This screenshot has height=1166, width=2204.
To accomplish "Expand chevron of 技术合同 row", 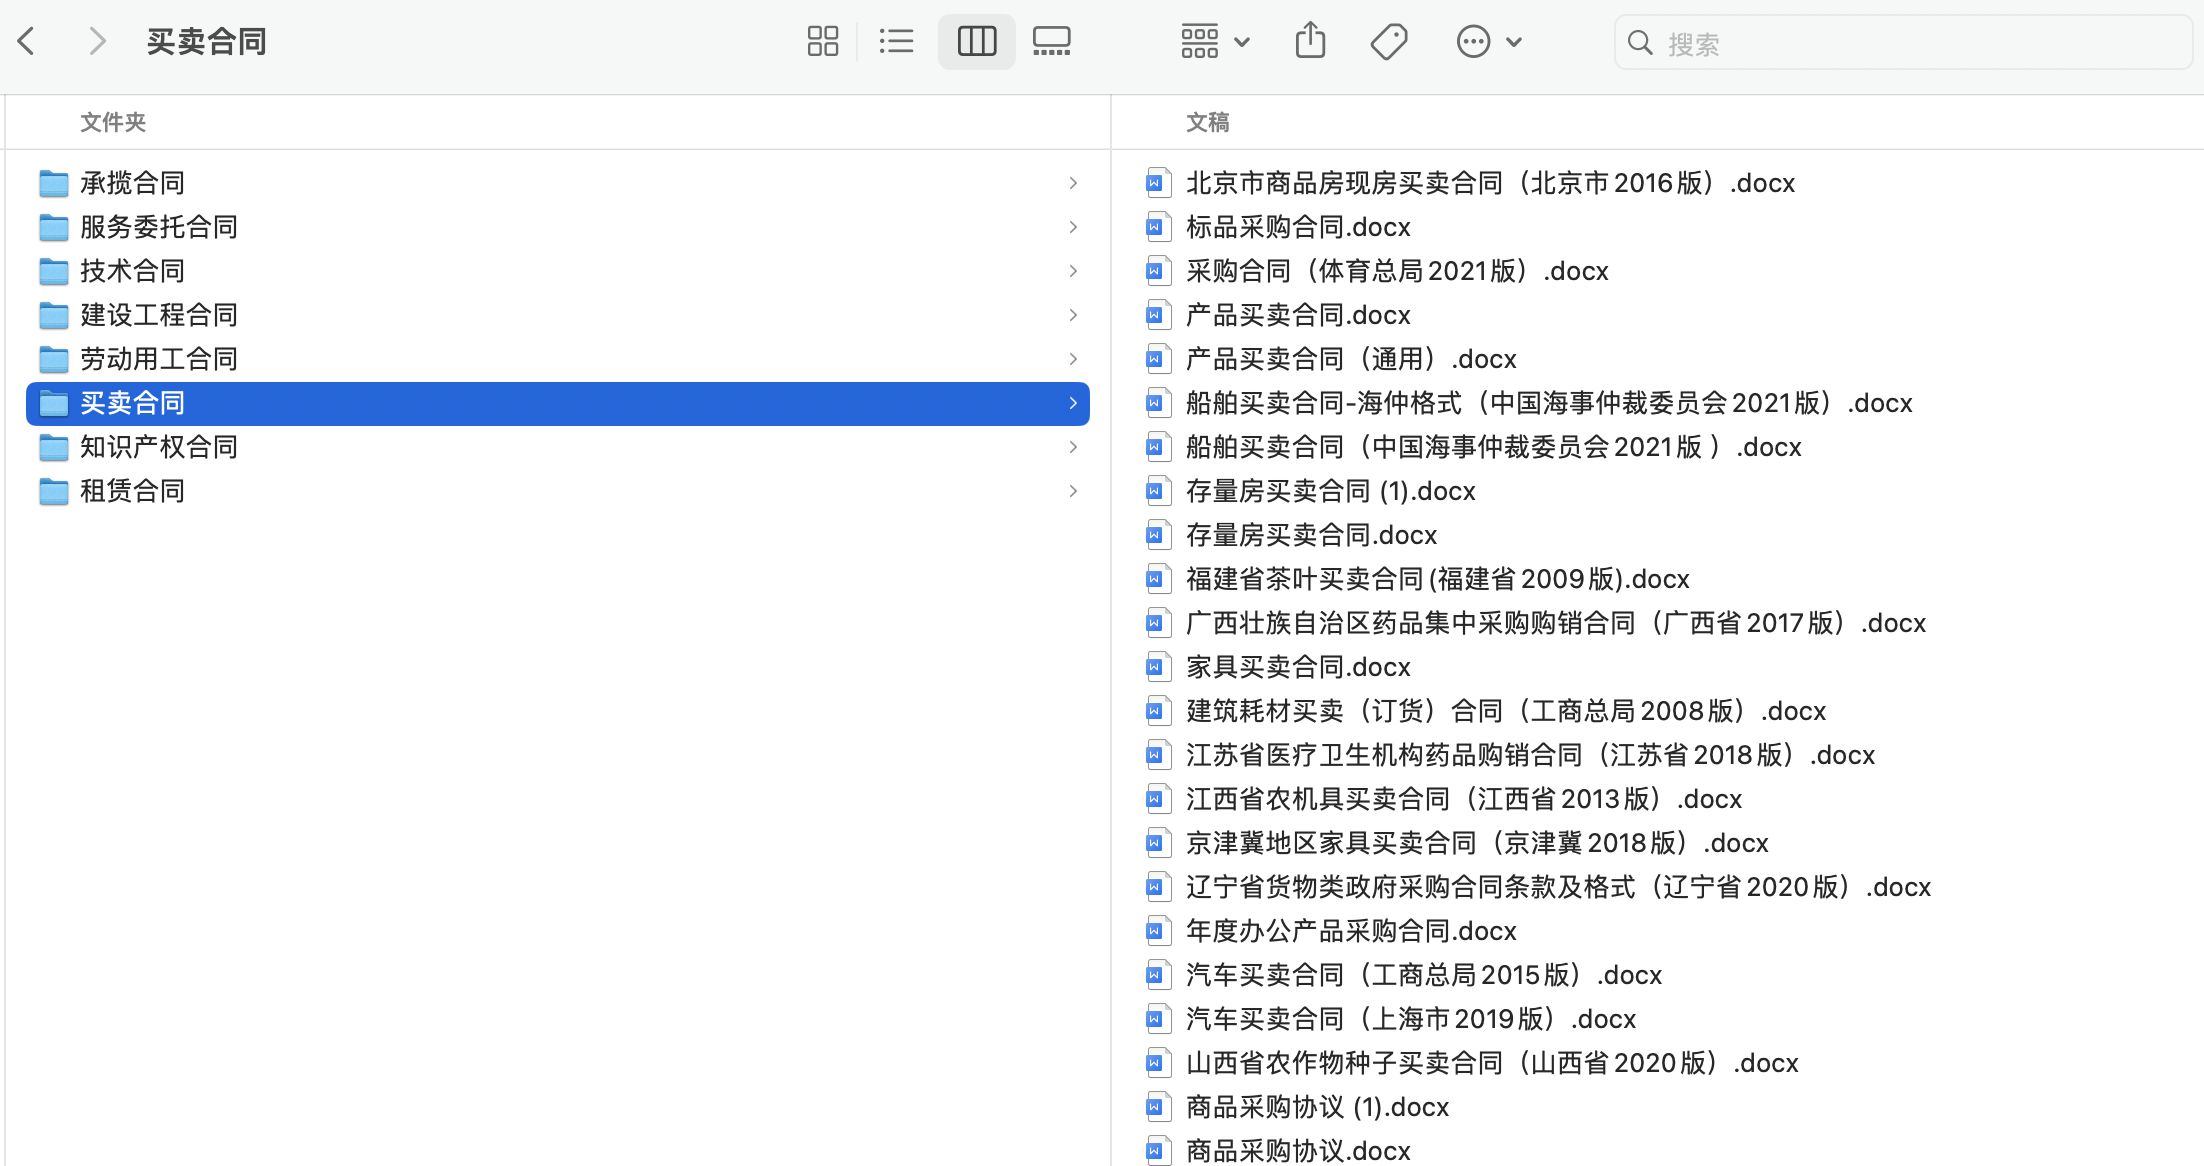I will 1073,271.
